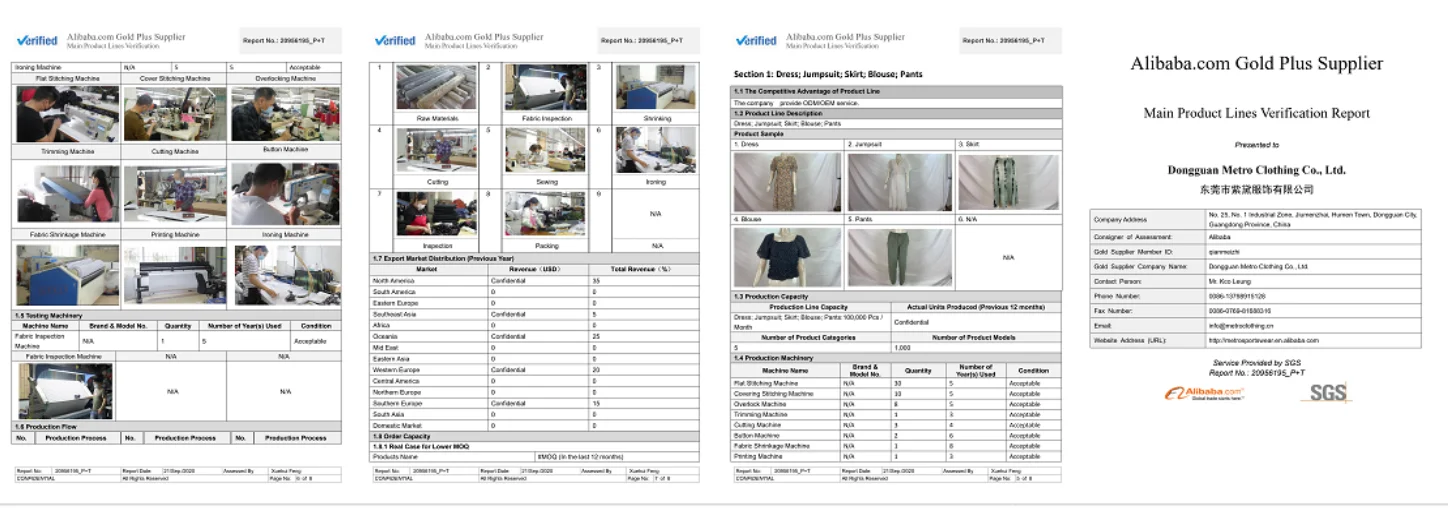Open the Raw Materials process photo
The height and width of the screenshot is (530, 1454).
coord(437,88)
